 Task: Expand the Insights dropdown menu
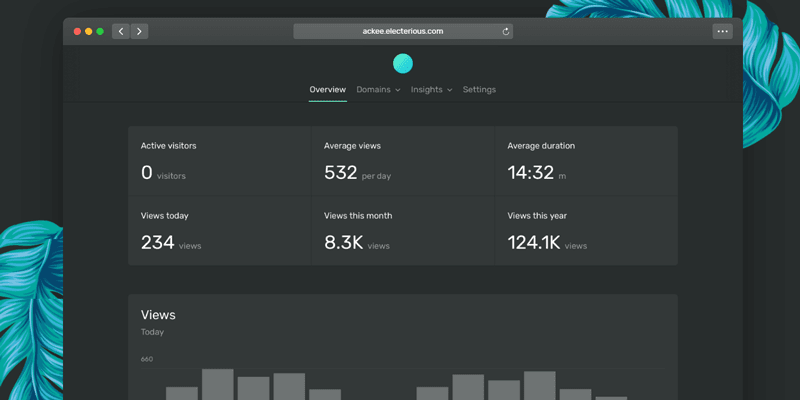(x=431, y=90)
